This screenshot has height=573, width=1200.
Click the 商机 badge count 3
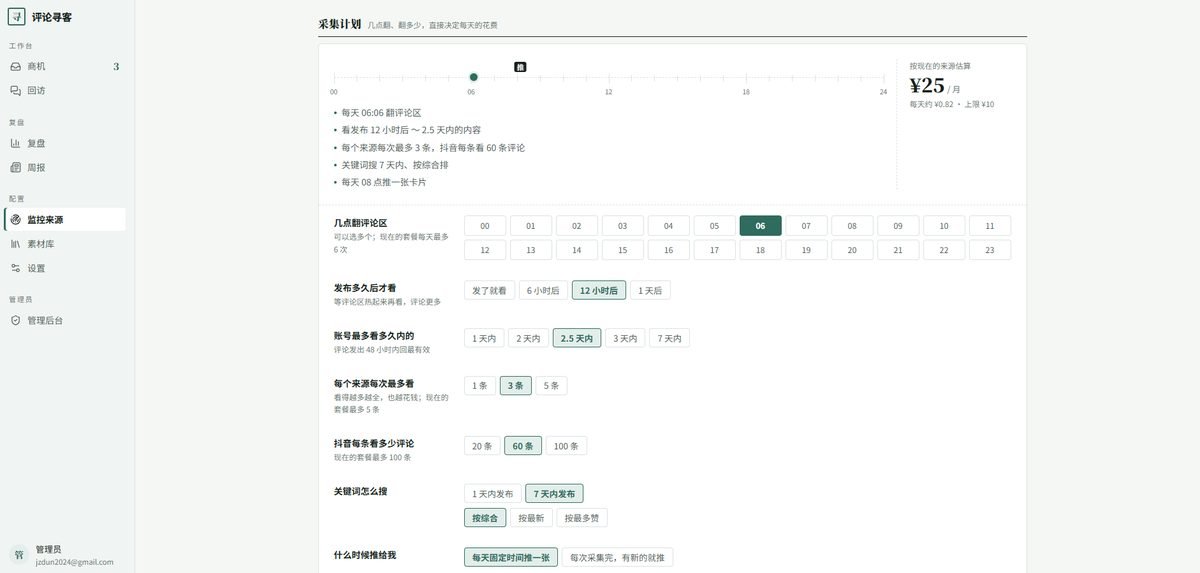click(116, 66)
